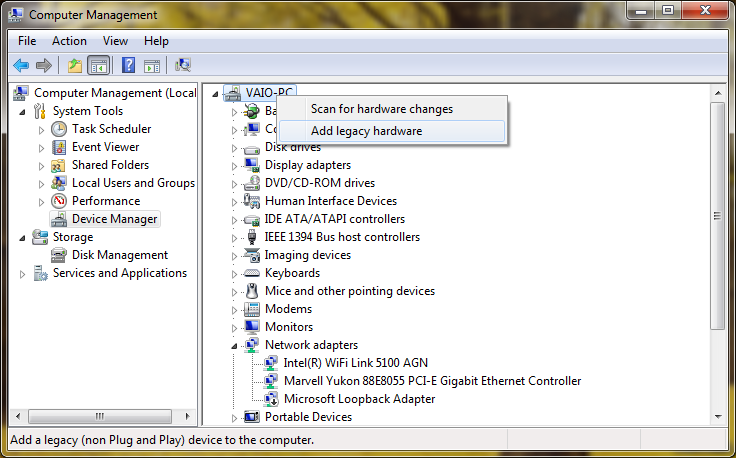Viewport: 736px width, 458px height.
Task: Open the Action menu
Action: (69, 41)
